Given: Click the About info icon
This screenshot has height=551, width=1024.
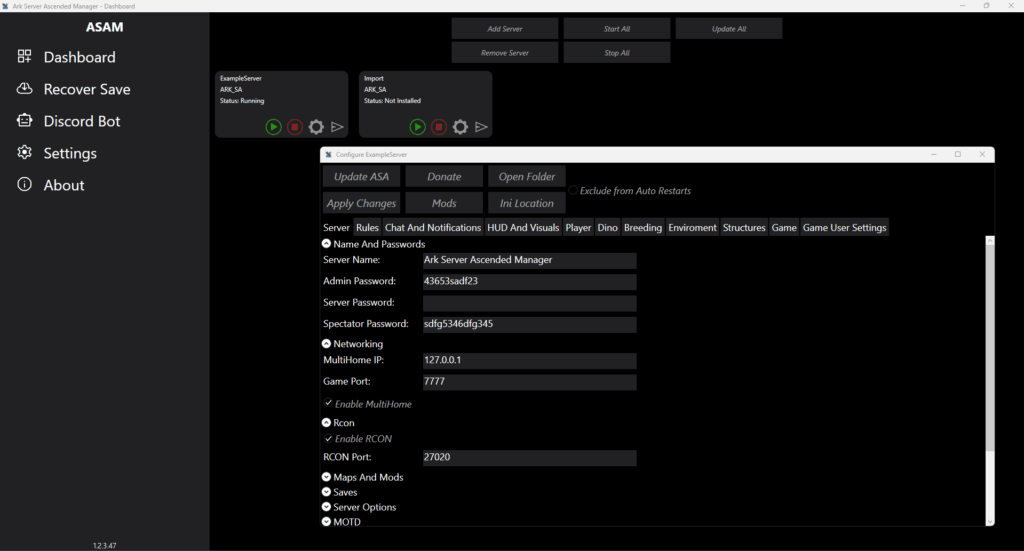Looking at the screenshot, I should [x=24, y=184].
